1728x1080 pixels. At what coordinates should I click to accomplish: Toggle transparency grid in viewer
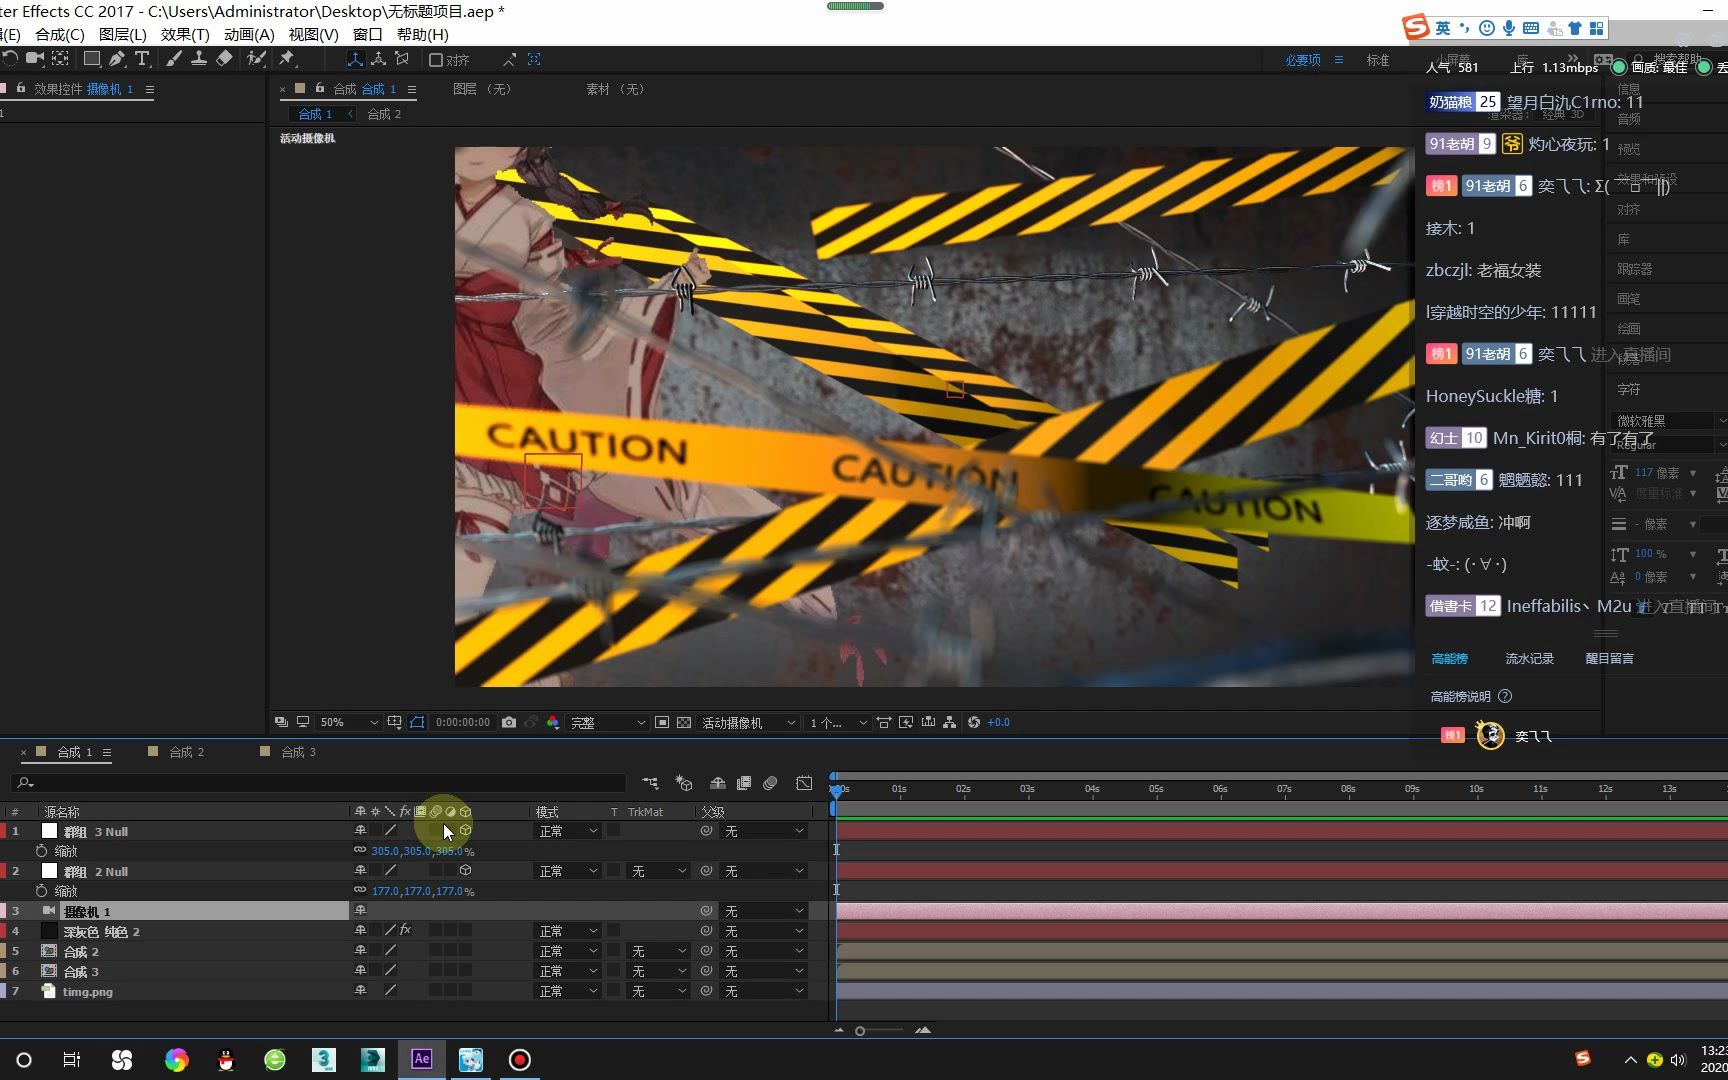684,722
